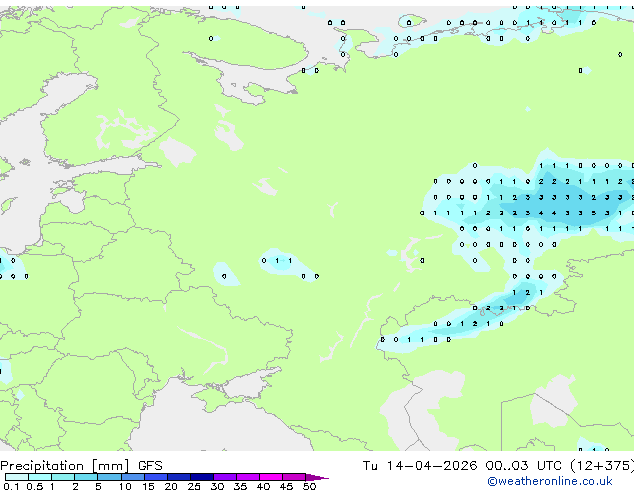Screen dimensions: 634x490
Task: Select the 2–5 mm legend color swatch
Action: (x=86, y=477)
